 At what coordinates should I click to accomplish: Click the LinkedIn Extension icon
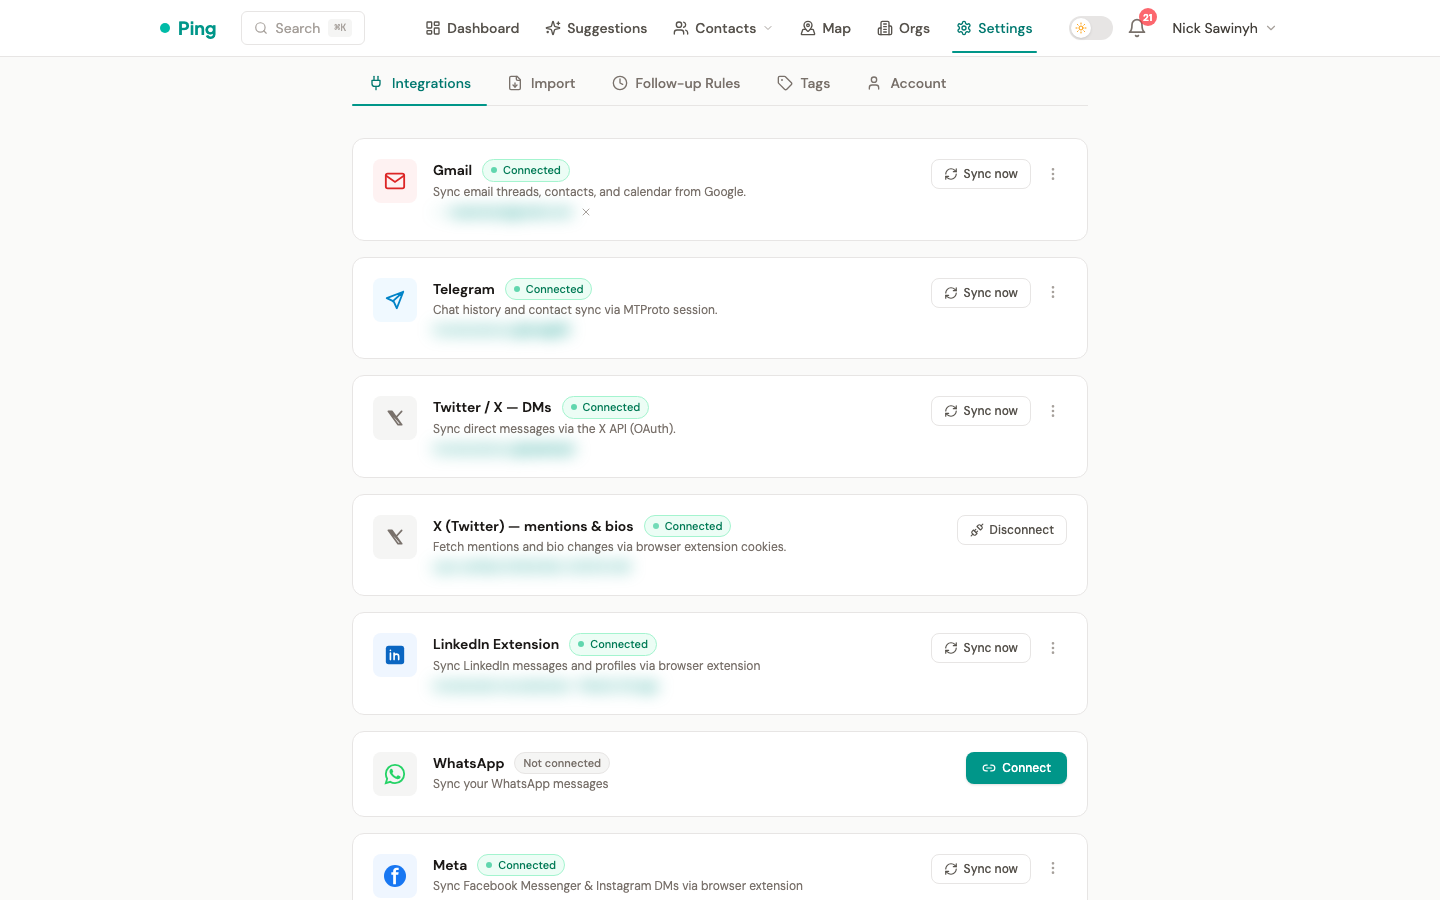pos(395,655)
